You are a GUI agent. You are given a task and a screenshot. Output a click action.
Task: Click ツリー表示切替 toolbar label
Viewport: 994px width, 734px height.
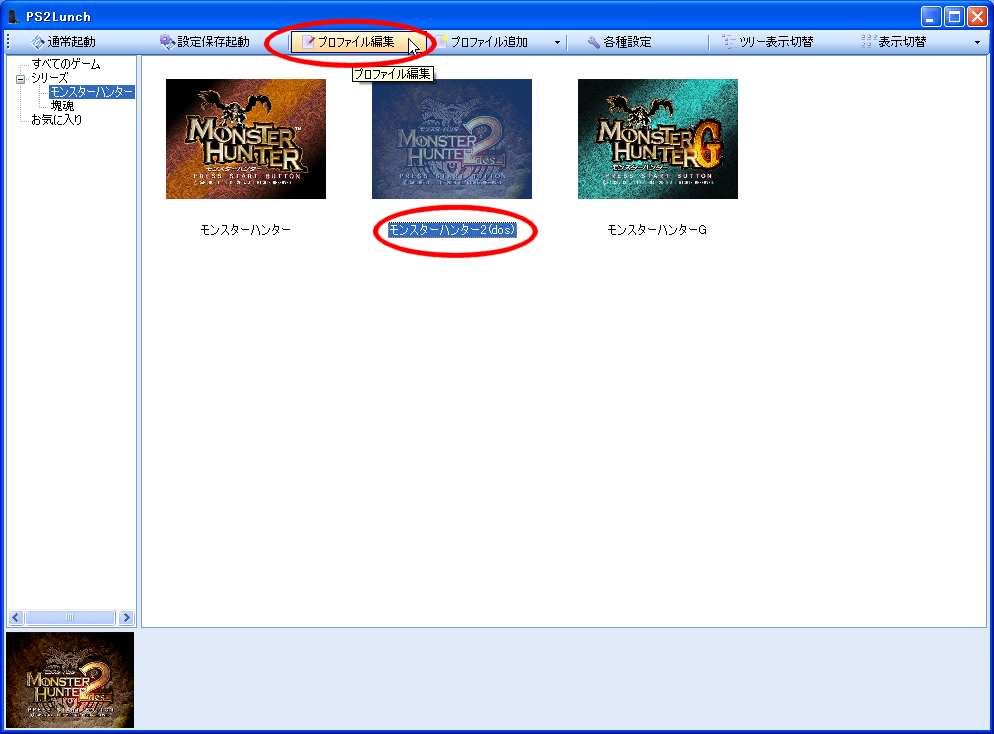coord(776,42)
